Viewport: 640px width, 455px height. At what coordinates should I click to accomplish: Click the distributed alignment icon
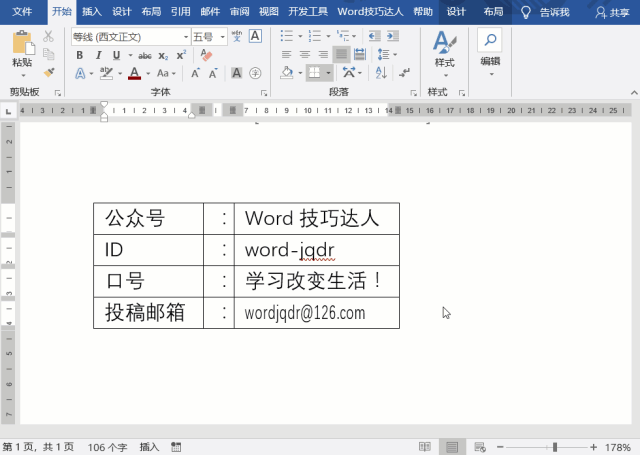tap(360, 54)
